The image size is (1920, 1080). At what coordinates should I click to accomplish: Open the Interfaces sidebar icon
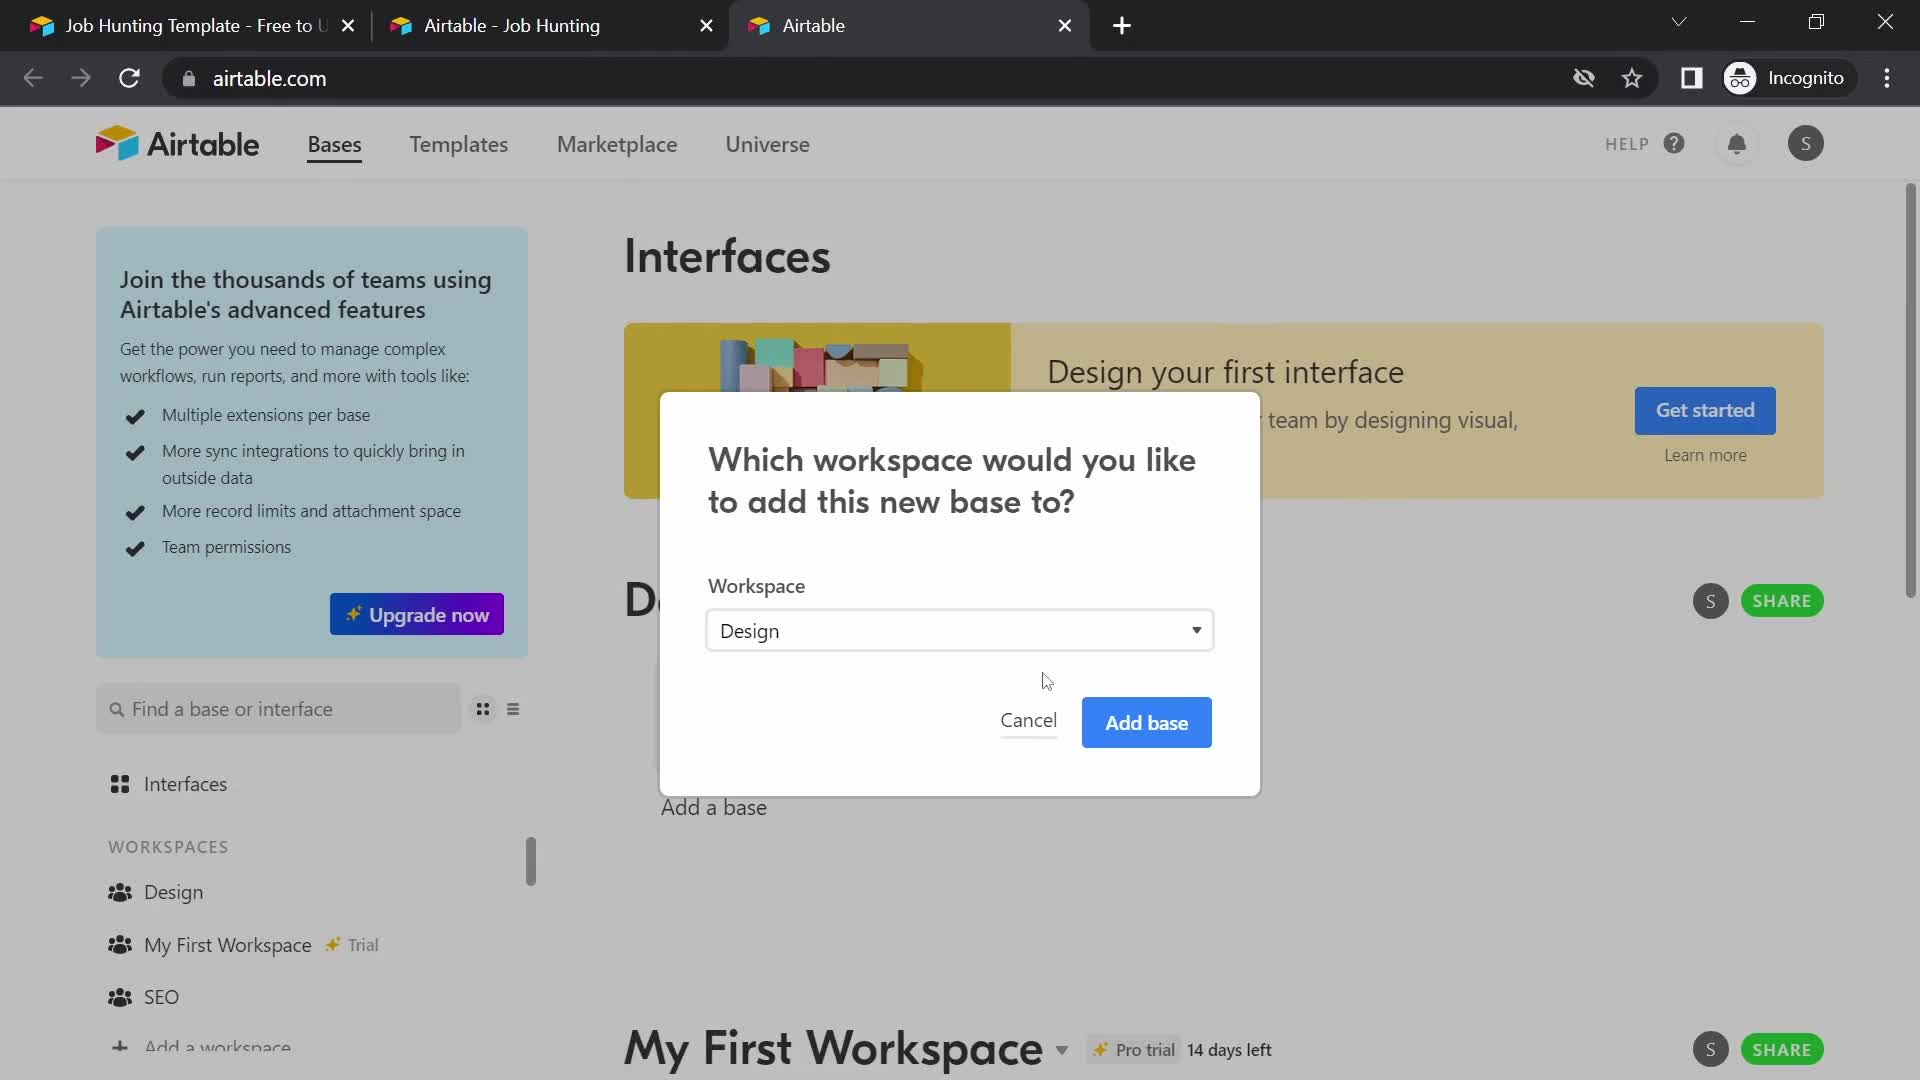(x=119, y=783)
